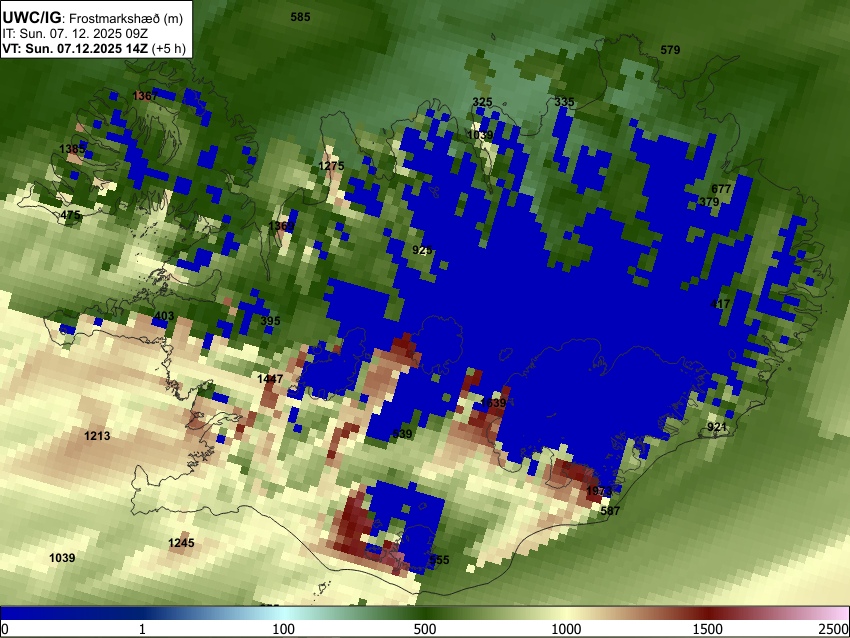The height and width of the screenshot is (638, 850).
Task: Click the map value label 1213
Action: (97, 436)
